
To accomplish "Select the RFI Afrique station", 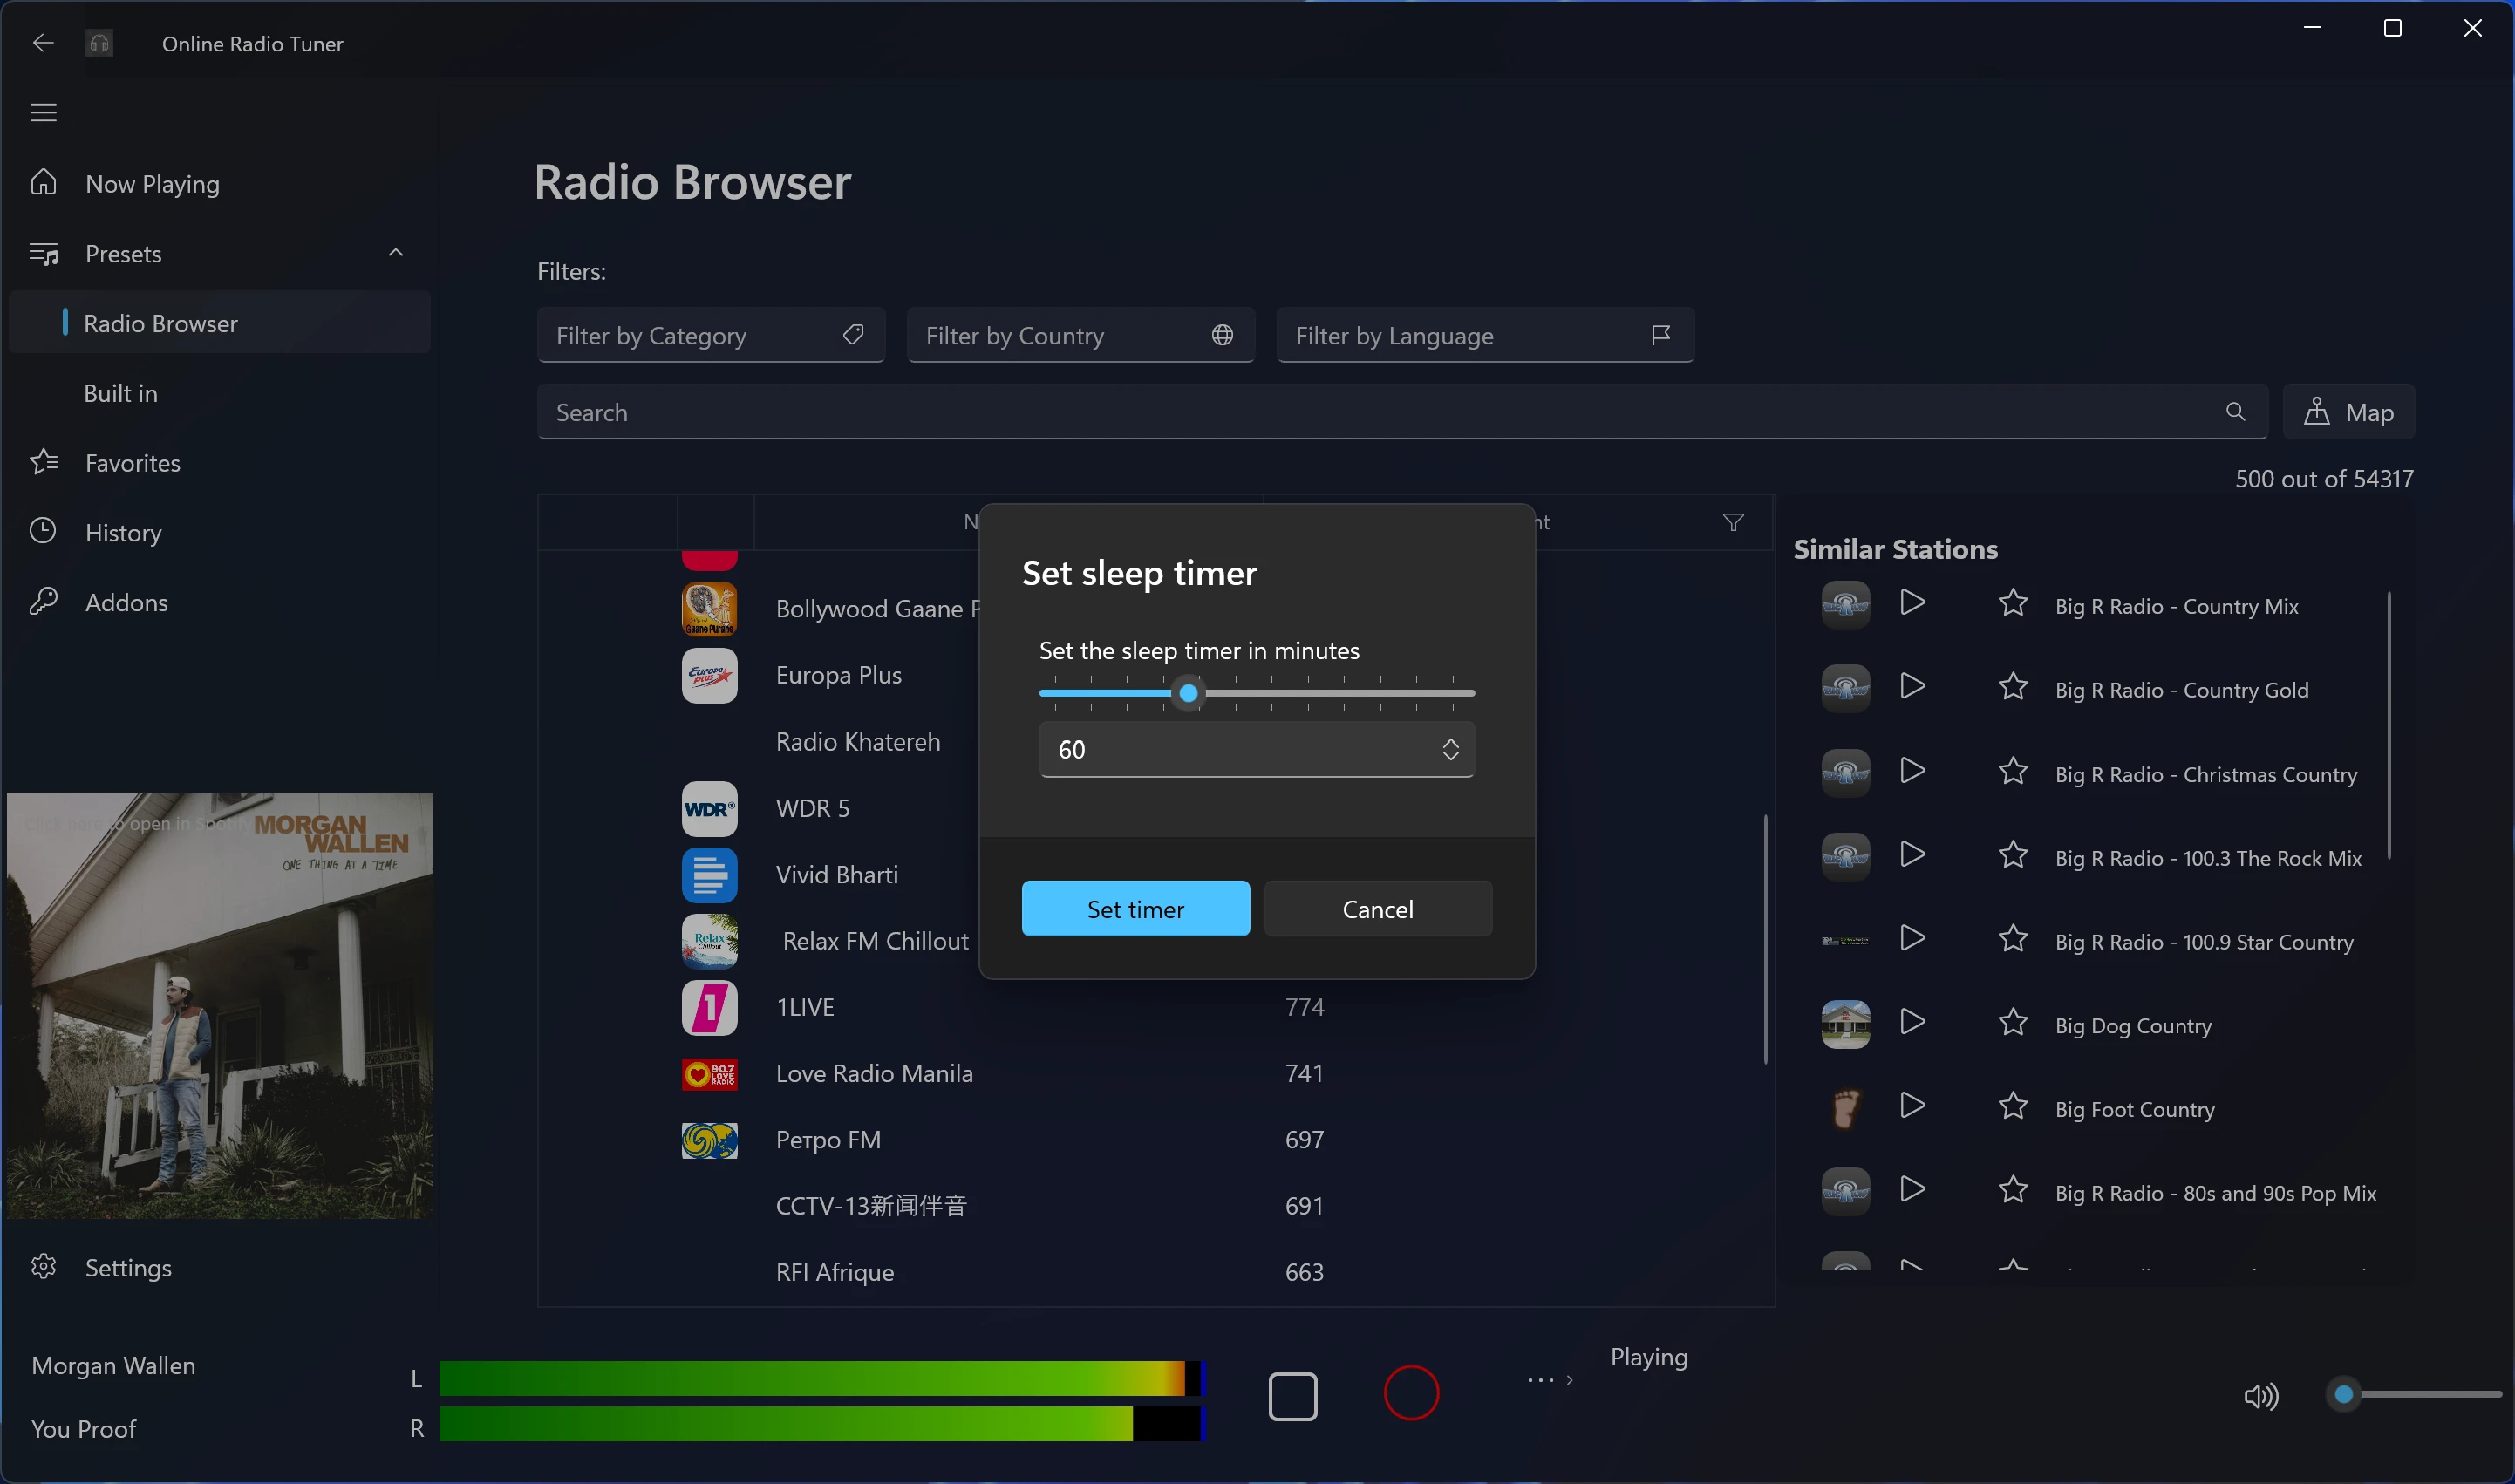I will click(1155, 1272).
